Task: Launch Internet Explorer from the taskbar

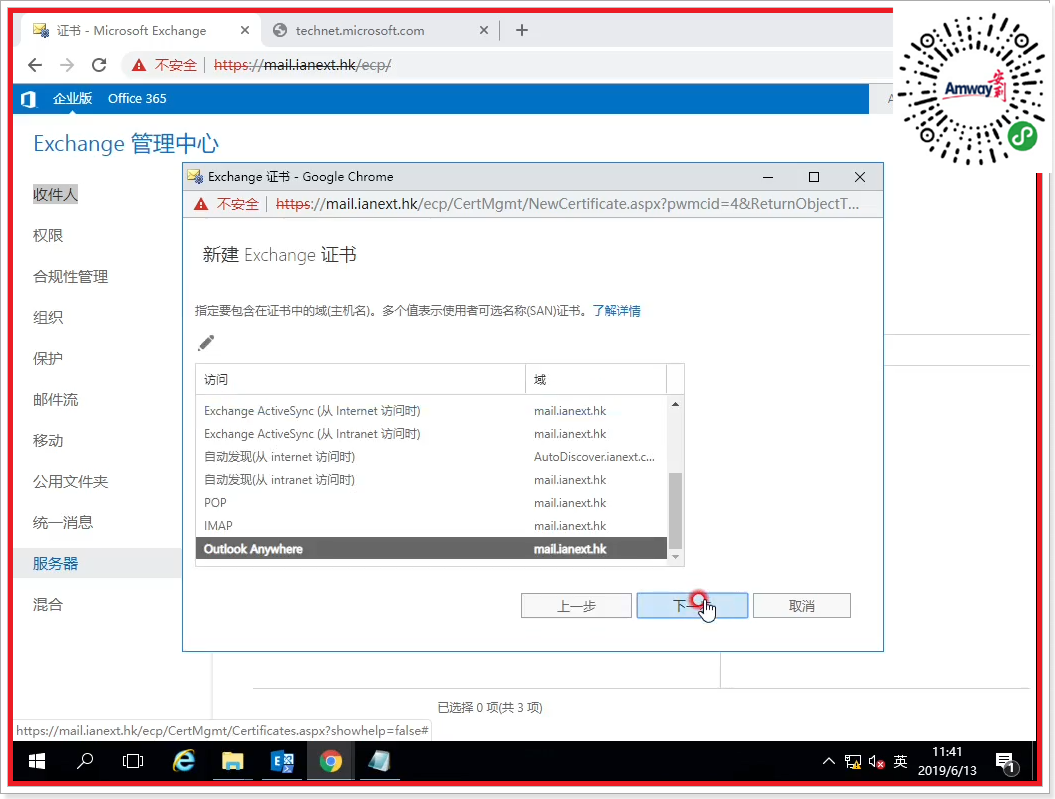Action: point(184,761)
